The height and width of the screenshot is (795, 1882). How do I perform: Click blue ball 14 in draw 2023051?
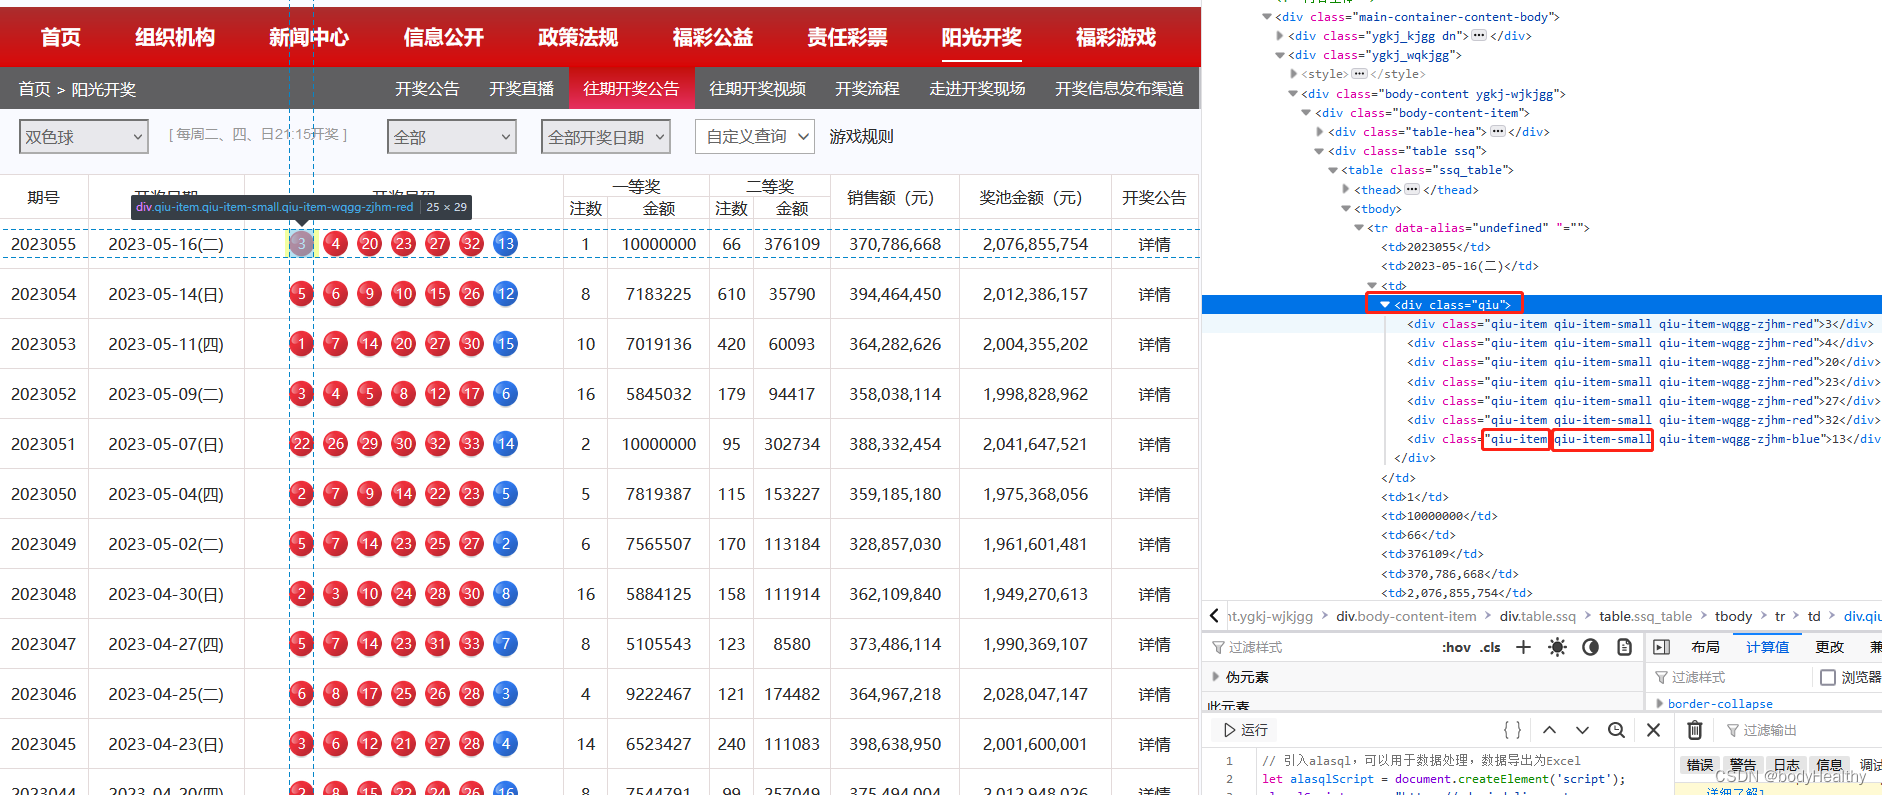click(x=506, y=443)
